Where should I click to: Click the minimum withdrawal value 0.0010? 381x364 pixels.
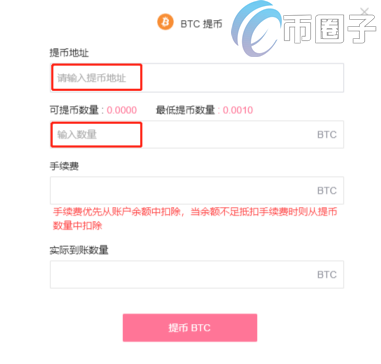coord(238,110)
